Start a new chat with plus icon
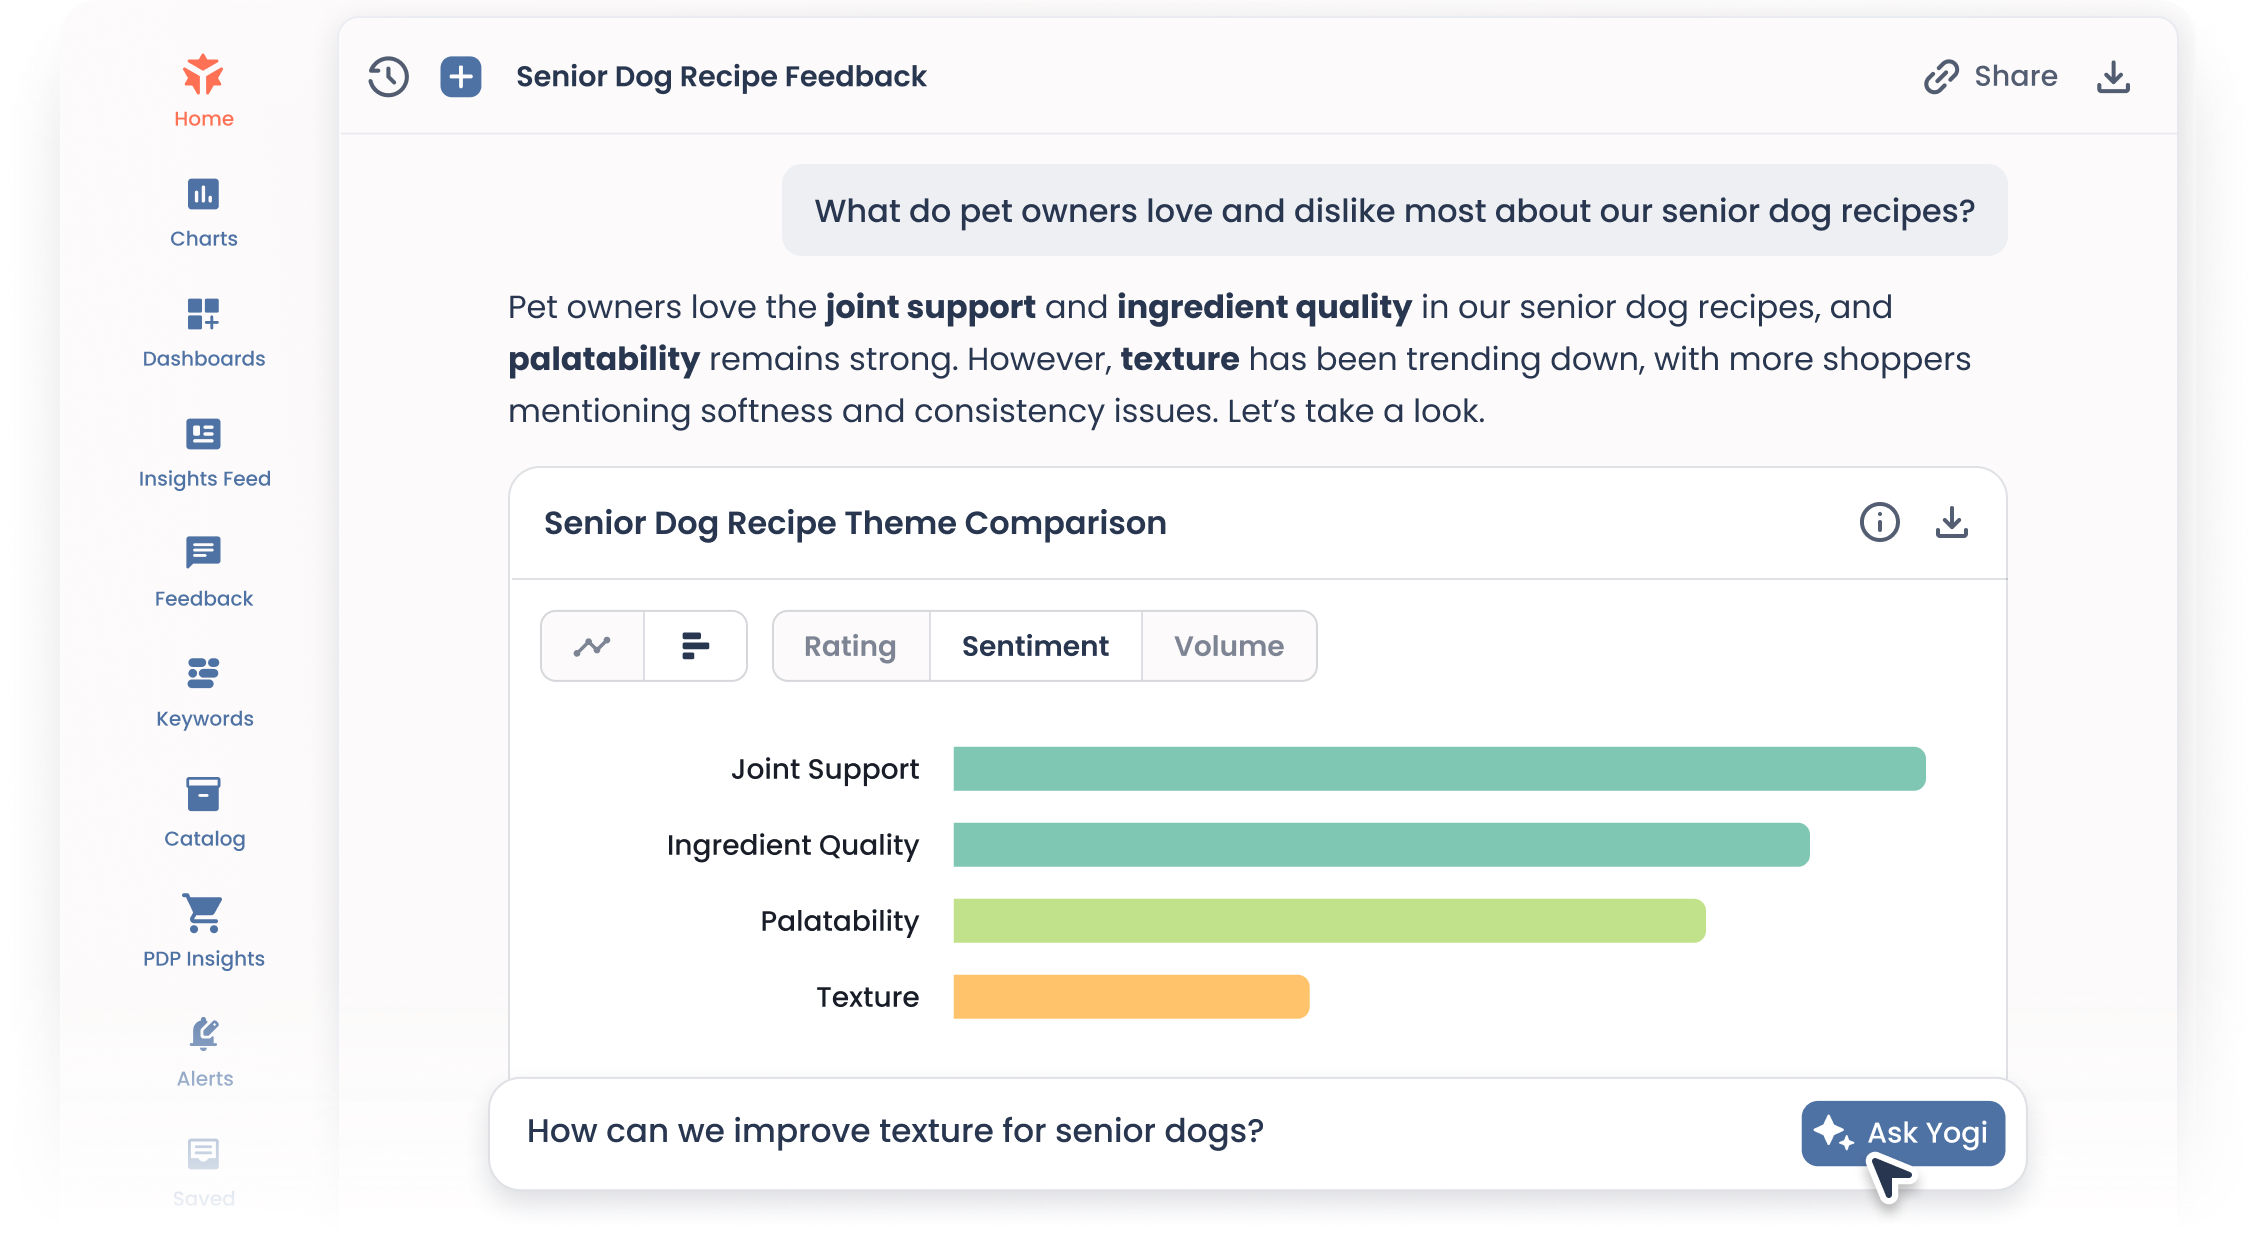2258x1236 pixels. pyautogui.click(x=460, y=77)
